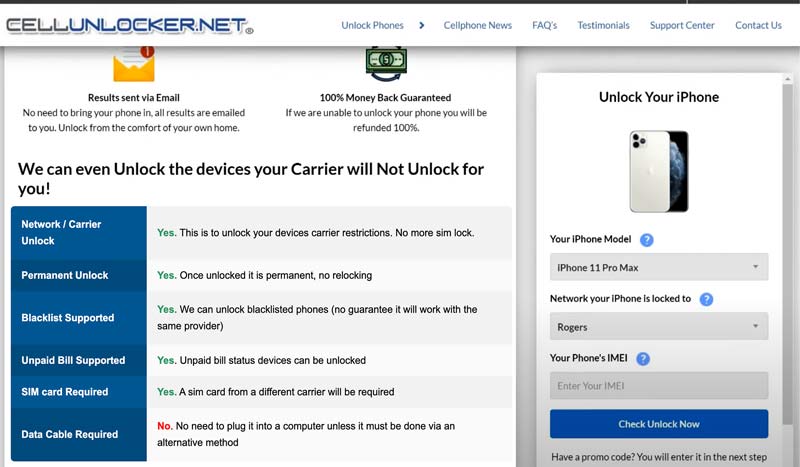Click 'This is to unlock your devices carrier' text

(327, 233)
